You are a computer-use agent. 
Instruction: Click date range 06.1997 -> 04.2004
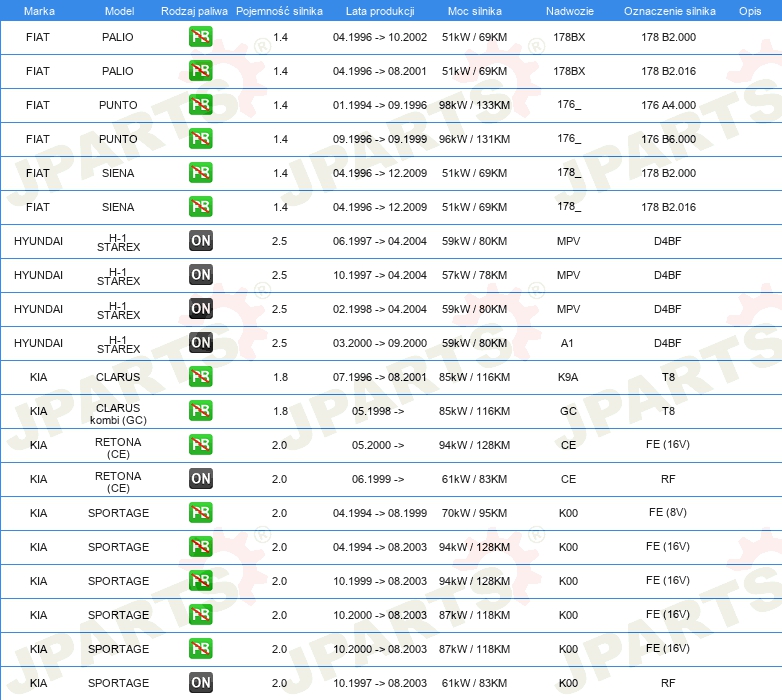point(380,241)
